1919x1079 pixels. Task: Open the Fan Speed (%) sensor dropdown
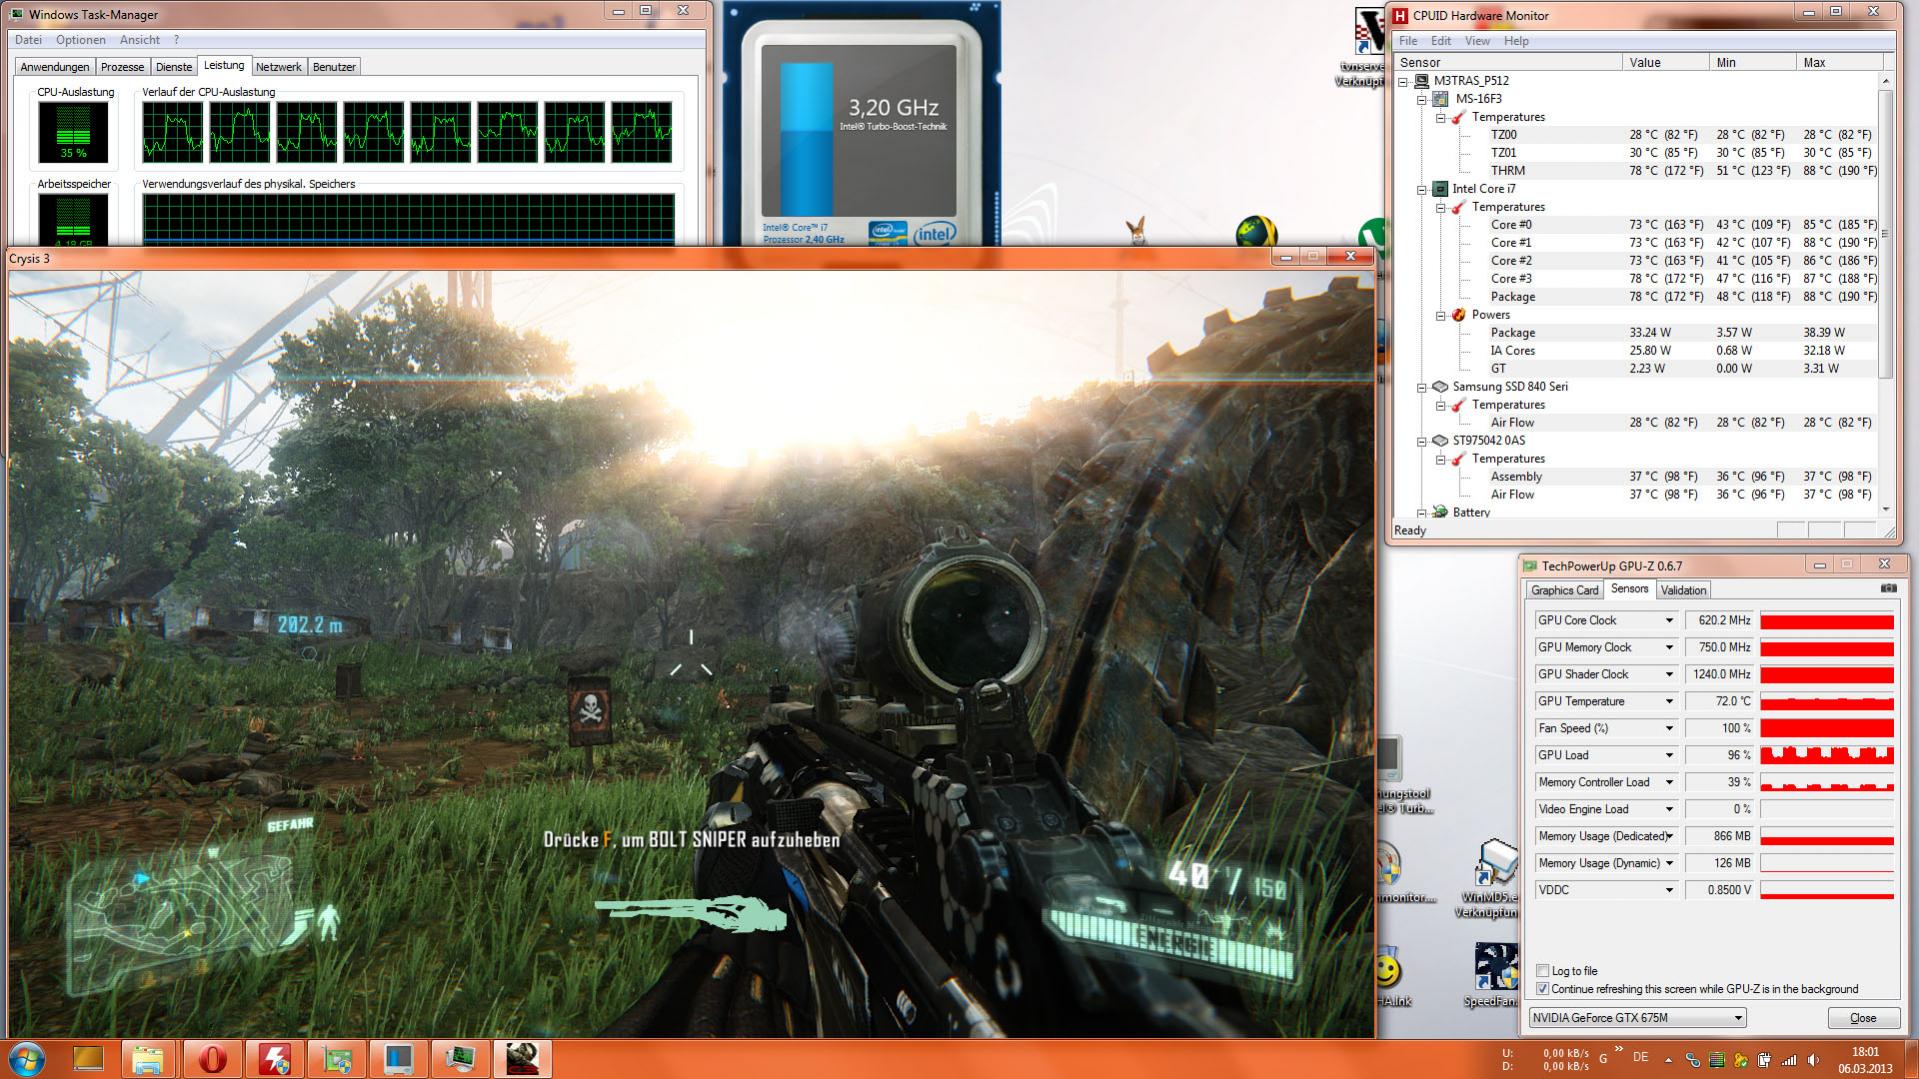point(1668,729)
